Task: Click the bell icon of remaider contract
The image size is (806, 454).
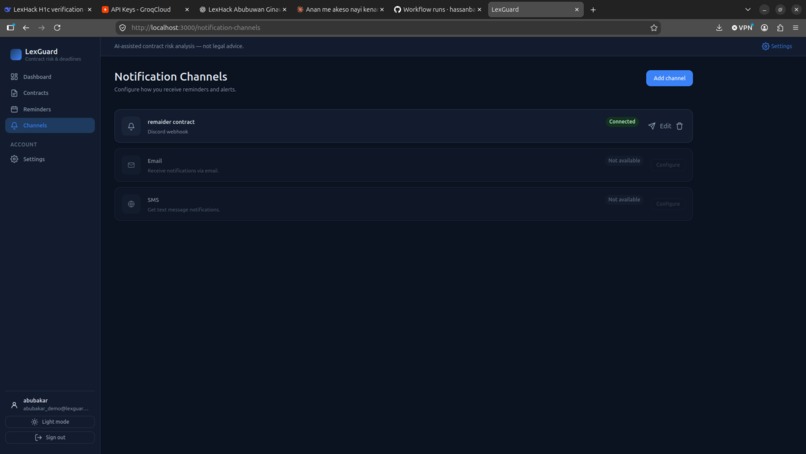Action: coord(131,126)
